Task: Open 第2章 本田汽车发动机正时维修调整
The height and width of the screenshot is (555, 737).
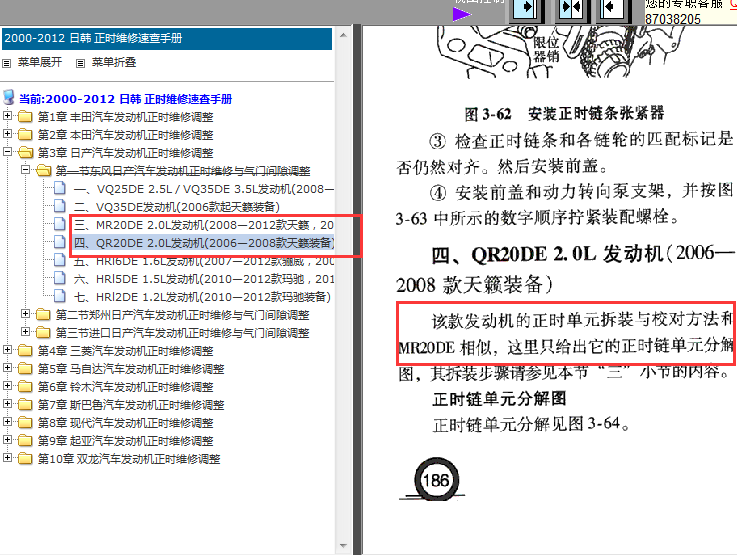Action: point(125,135)
